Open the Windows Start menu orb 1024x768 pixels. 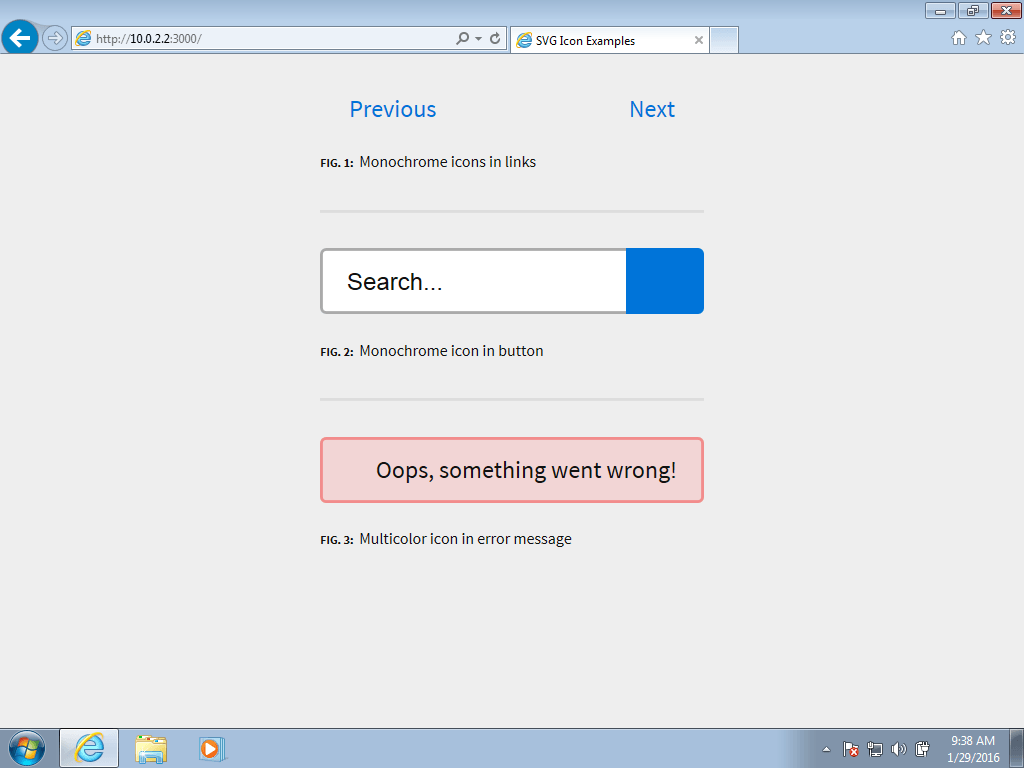point(27,748)
